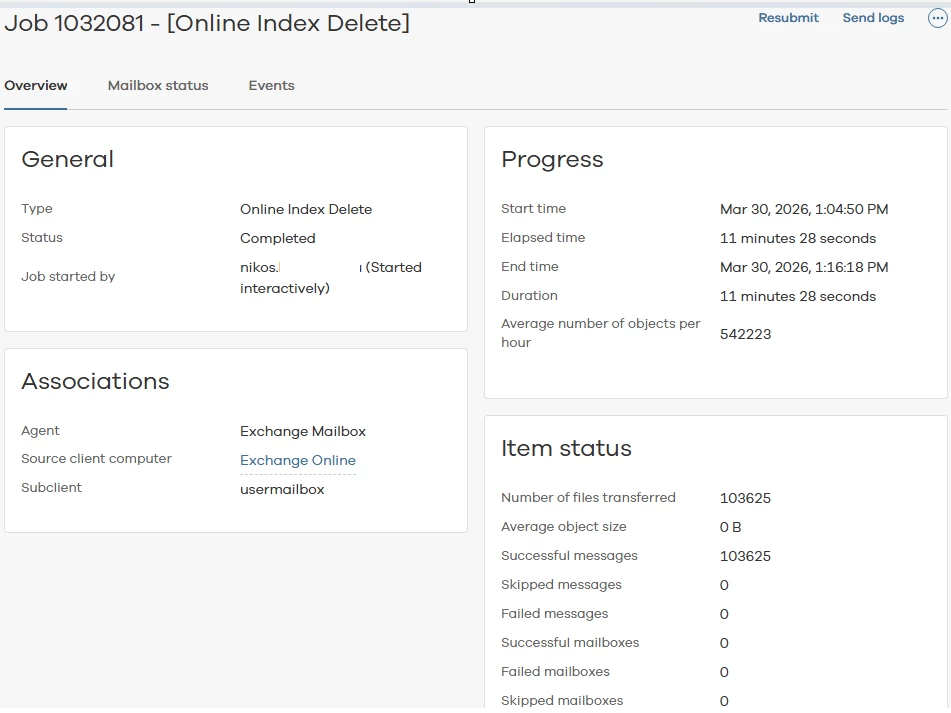Click the Completed status value
This screenshot has height=713, width=951.
click(277, 239)
